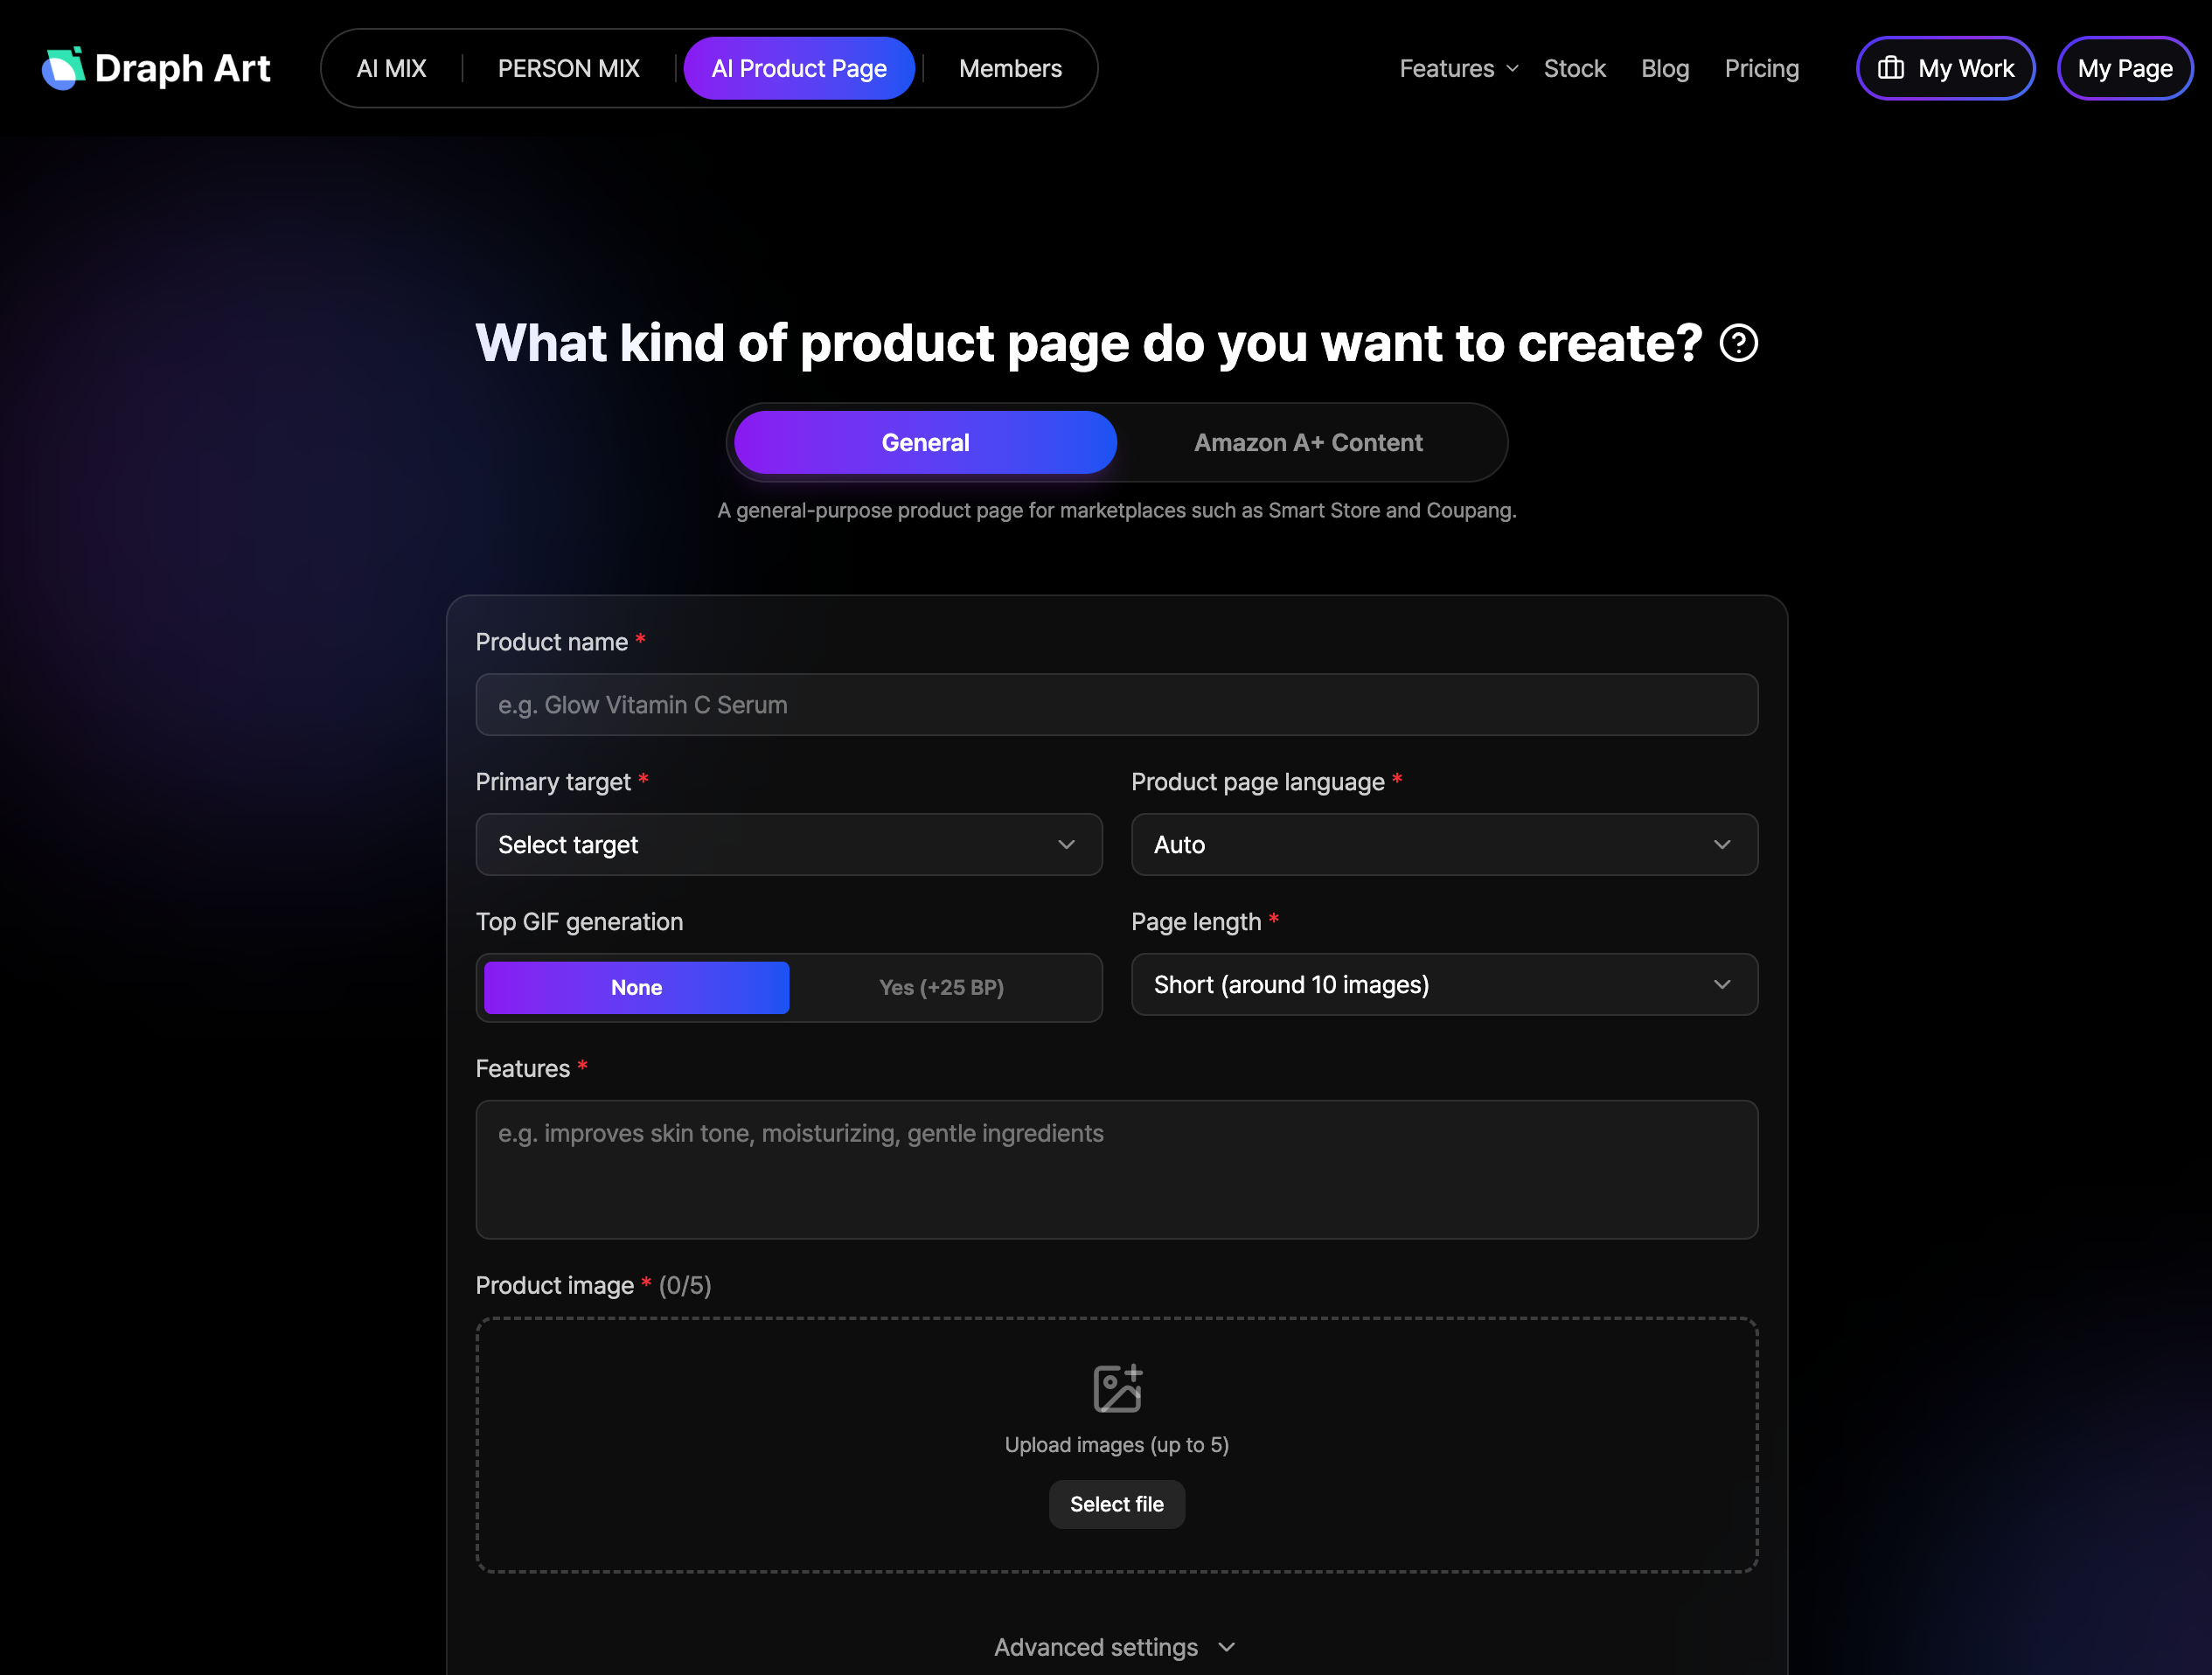Click the 'What kind of product page' heading
Viewport: 2212px width, 1675px height.
(1088, 343)
